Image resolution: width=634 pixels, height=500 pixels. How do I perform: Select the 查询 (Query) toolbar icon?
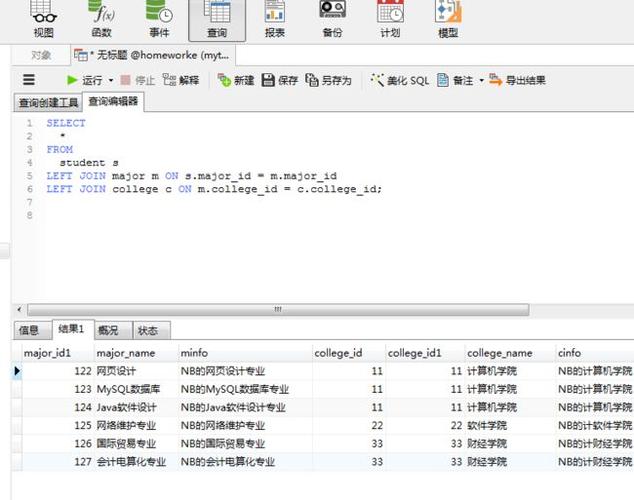coord(217,20)
